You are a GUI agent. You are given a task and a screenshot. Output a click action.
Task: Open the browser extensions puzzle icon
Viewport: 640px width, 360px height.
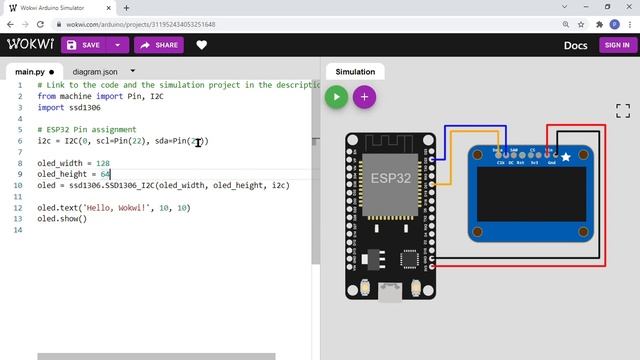pos(599,24)
